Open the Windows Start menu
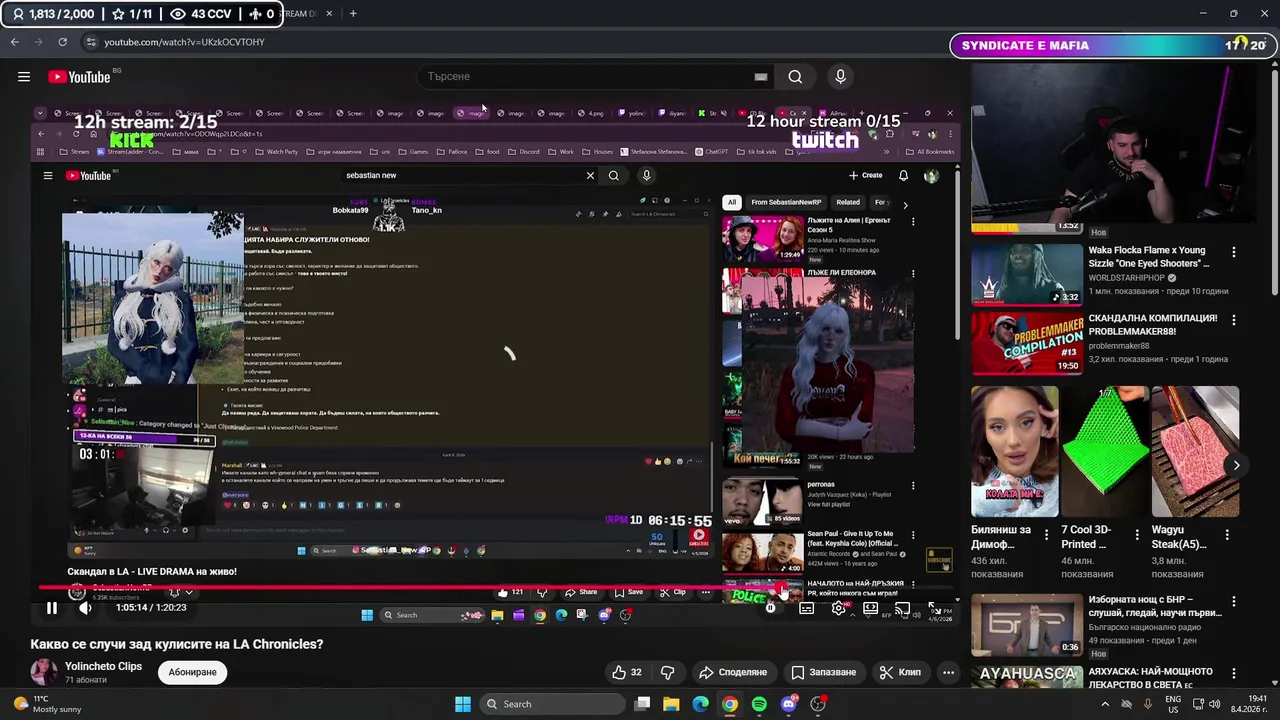The image size is (1280, 720). pyautogui.click(x=463, y=704)
